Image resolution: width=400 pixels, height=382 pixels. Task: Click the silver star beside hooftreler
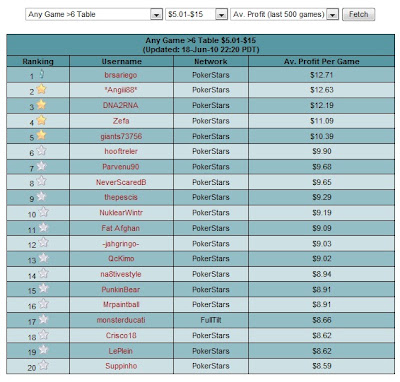(41, 150)
